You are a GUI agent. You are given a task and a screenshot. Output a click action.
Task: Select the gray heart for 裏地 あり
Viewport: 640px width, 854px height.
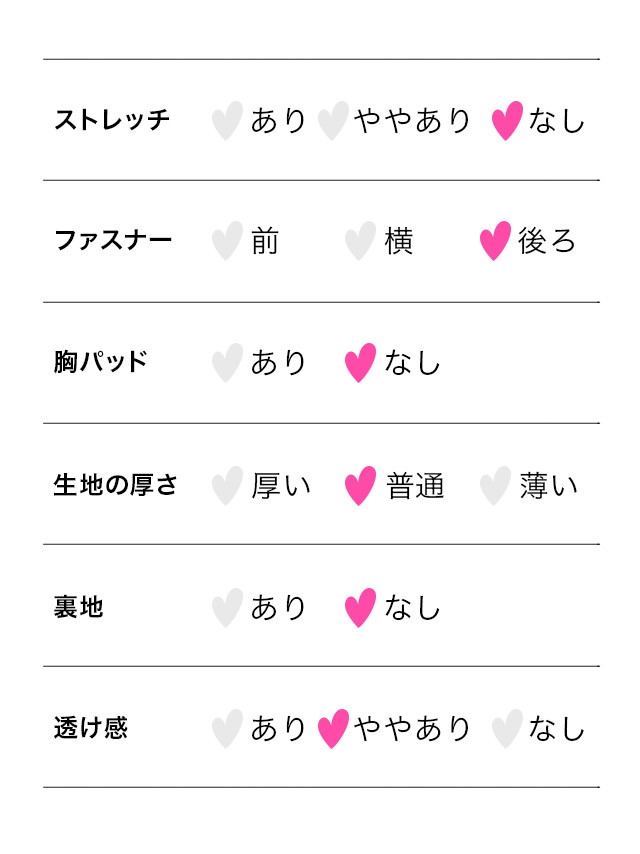[227, 608]
